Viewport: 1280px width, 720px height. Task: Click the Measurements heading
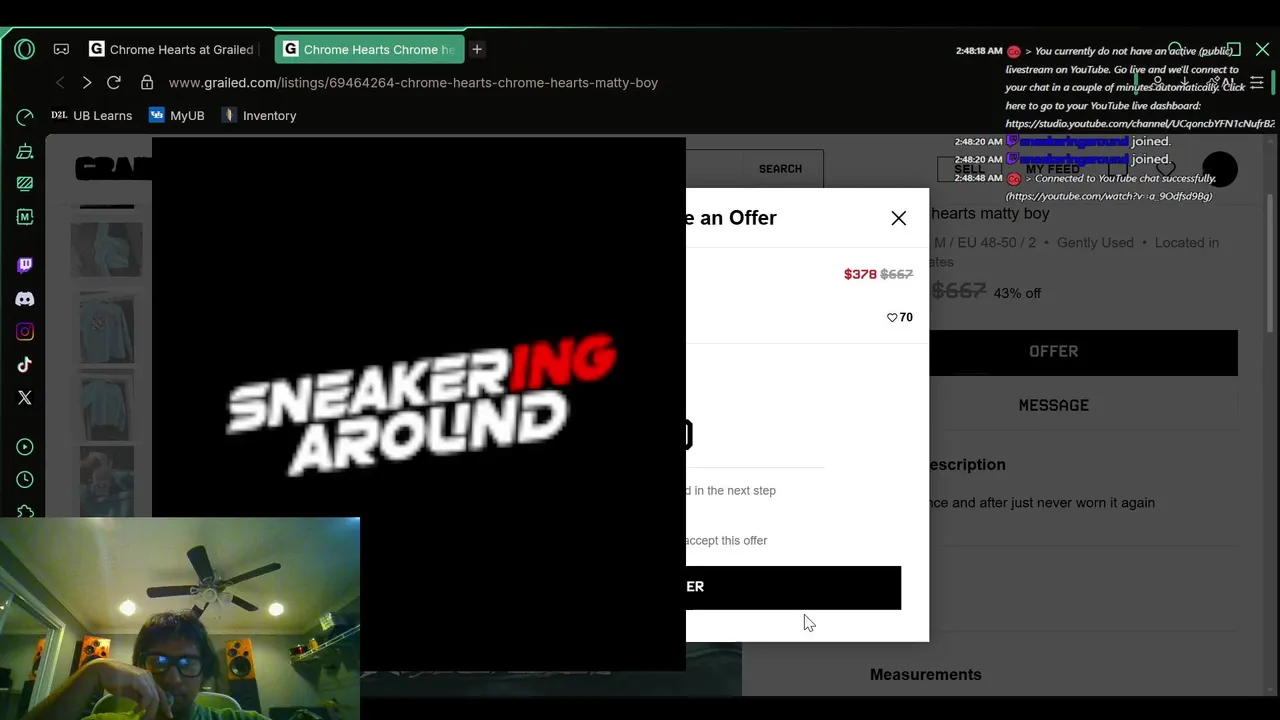(x=925, y=675)
